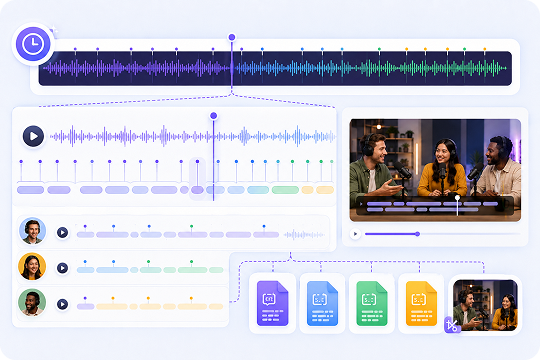Select the last yellow segment pill in the zoomed timeline
Image resolution: width=540 pixels, height=360 pixels.
point(325,190)
